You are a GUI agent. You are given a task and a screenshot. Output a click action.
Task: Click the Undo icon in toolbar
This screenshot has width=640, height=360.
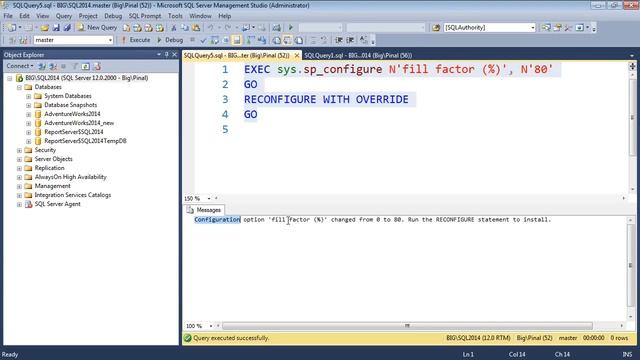(x=210, y=27)
